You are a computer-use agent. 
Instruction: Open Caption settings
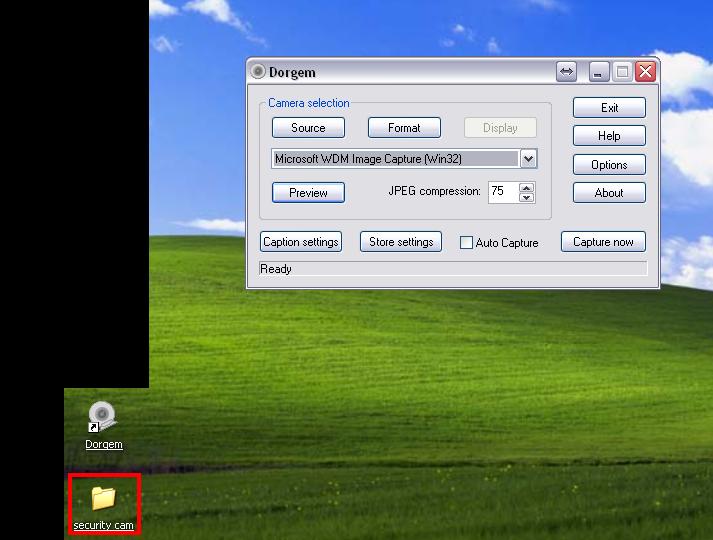coord(301,242)
